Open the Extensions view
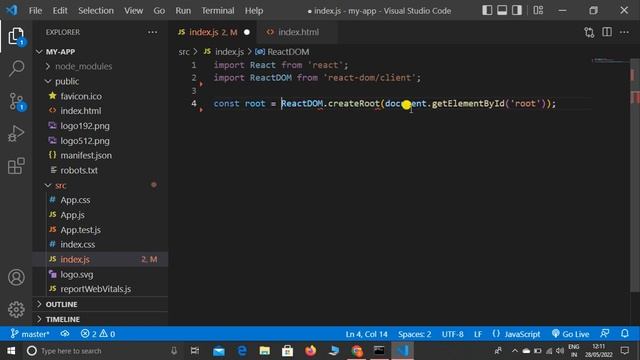 click(16, 166)
